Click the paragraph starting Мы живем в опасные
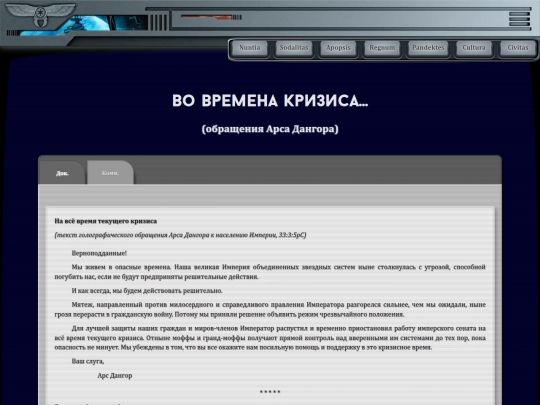Viewport: 540px width, 405px height. 270,272
